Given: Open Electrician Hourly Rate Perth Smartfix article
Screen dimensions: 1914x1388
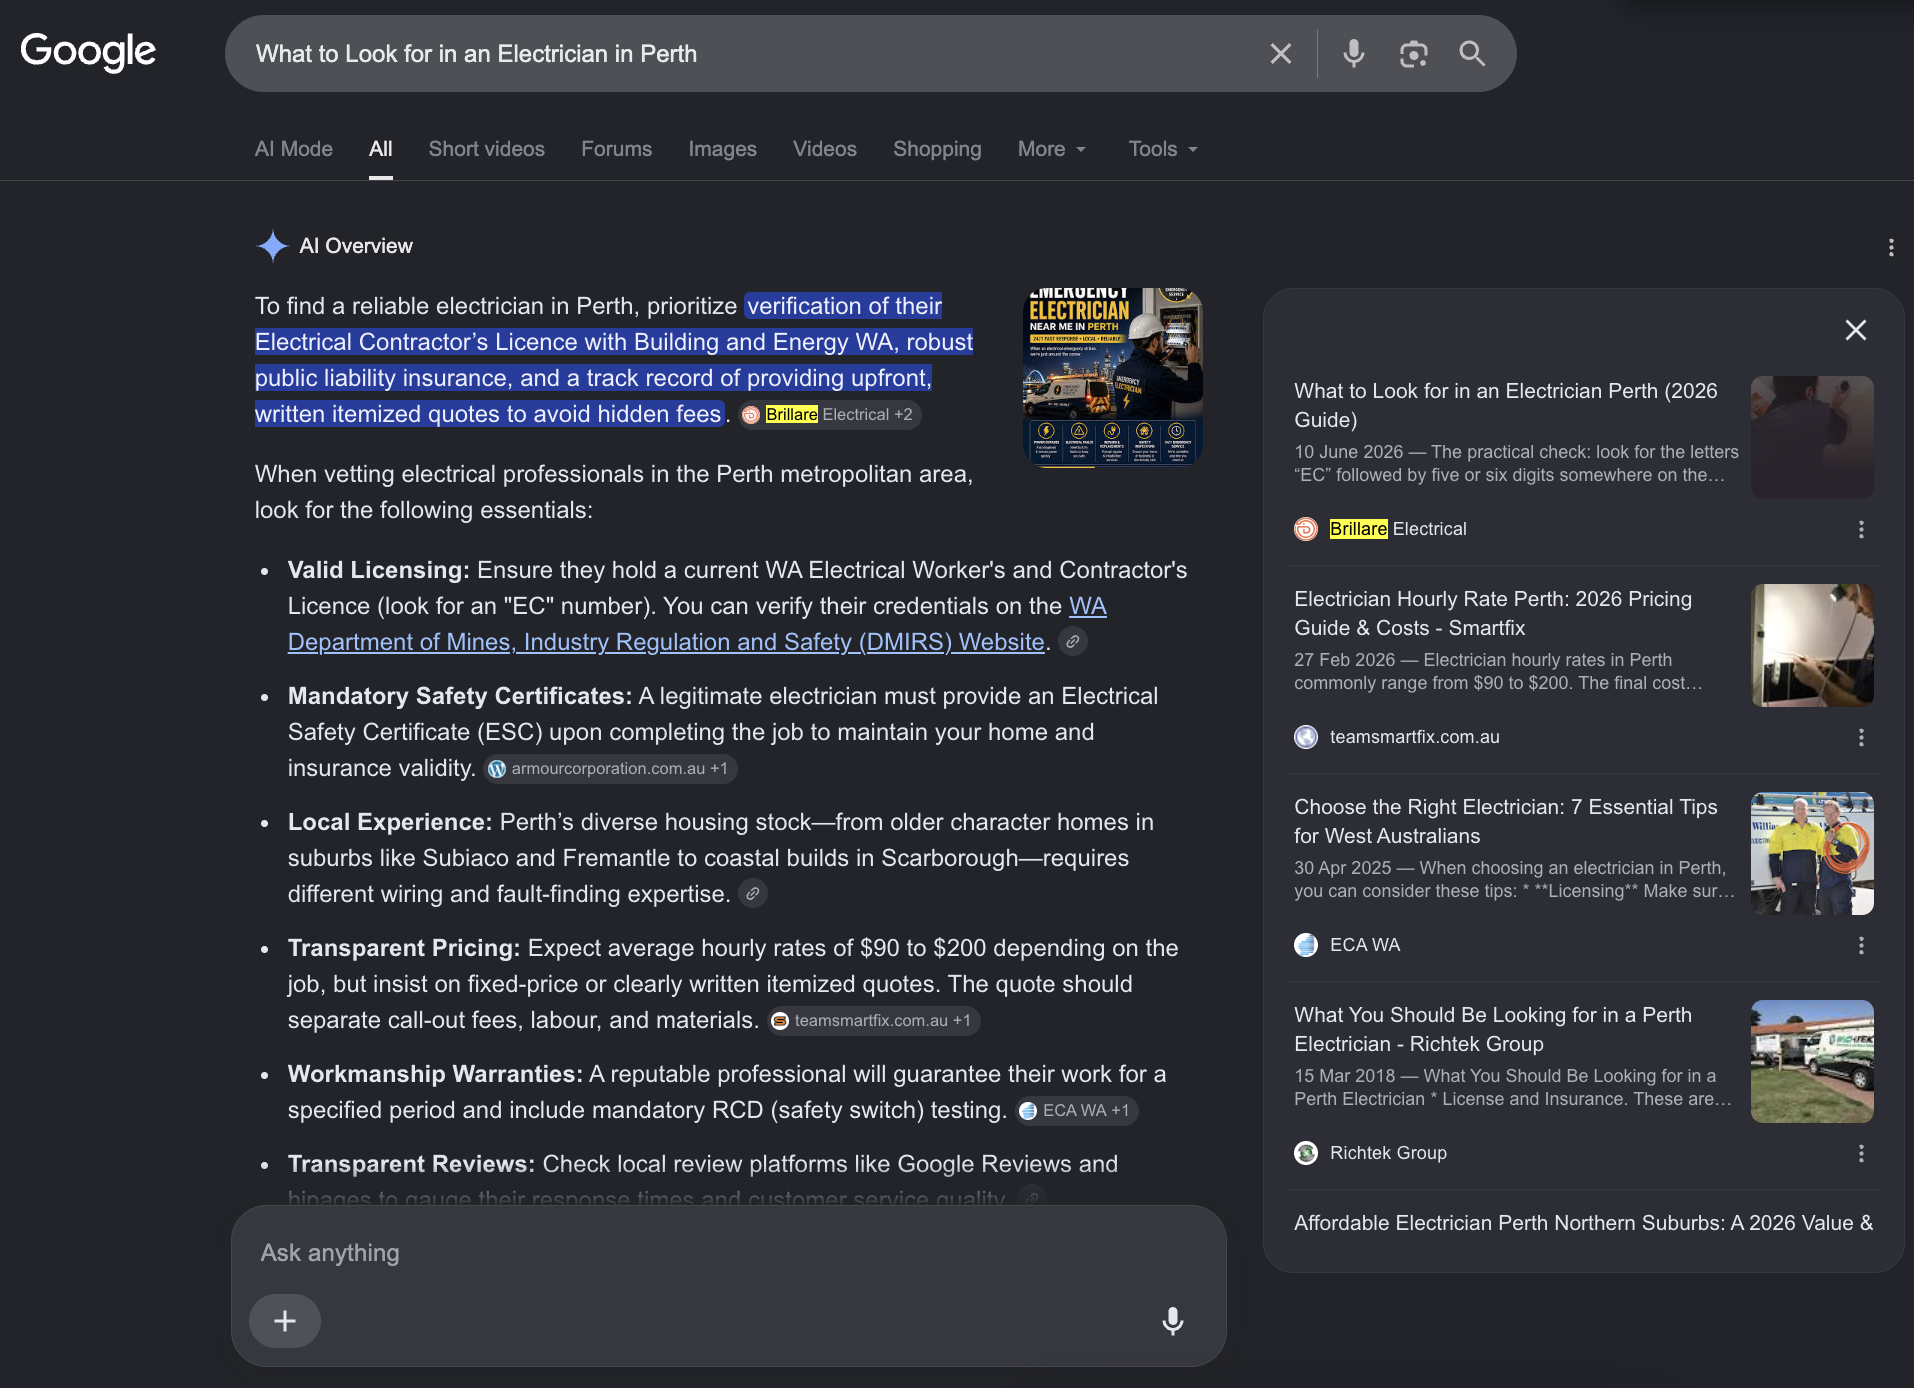Looking at the screenshot, I should click(x=1493, y=613).
